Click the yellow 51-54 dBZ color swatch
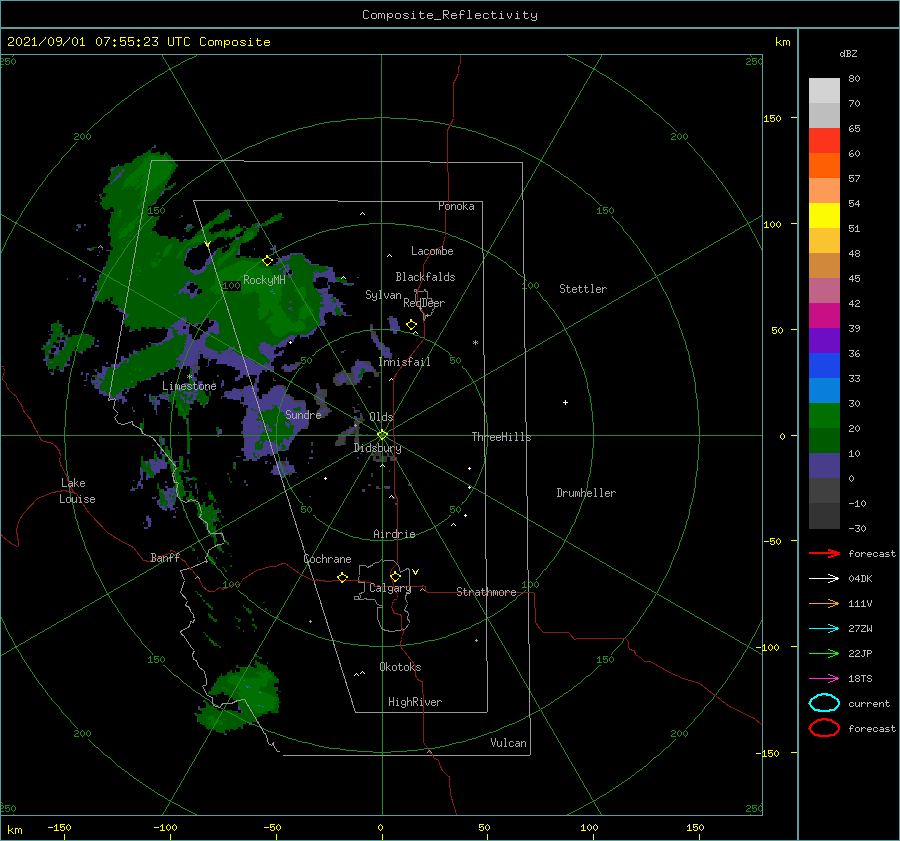 click(x=824, y=216)
